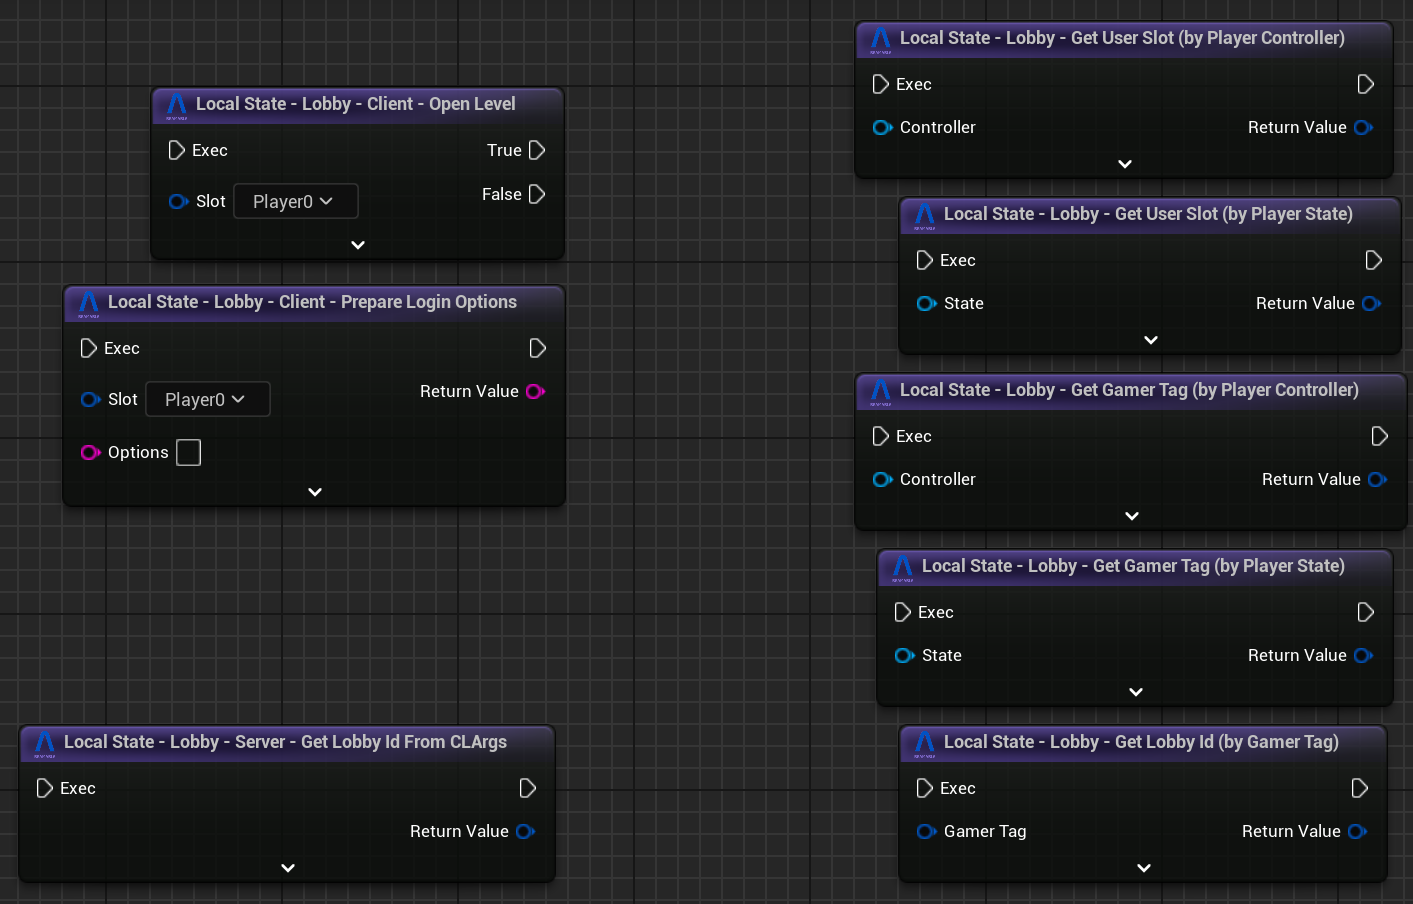The image size is (1413, 904).
Task: Select the Get Gamer Tag (by Player Controller) node title
Action: click(1128, 390)
